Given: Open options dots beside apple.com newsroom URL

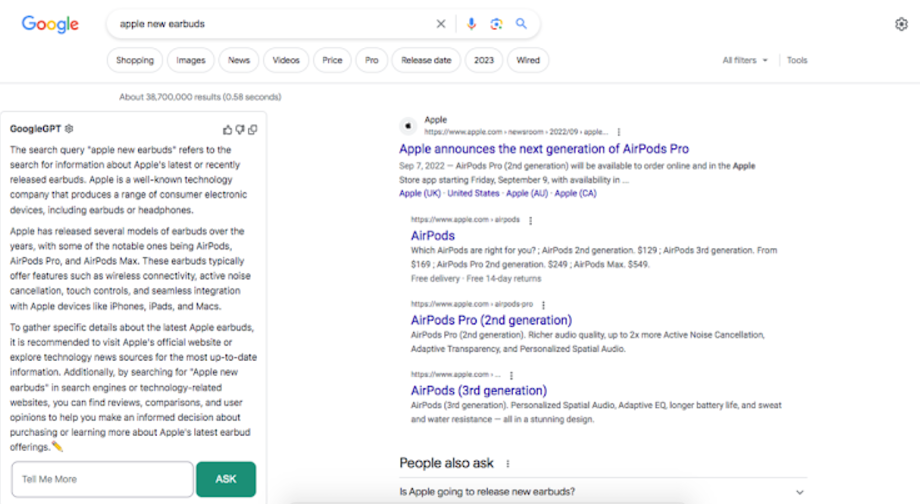Looking at the screenshot, I should 619,132.
